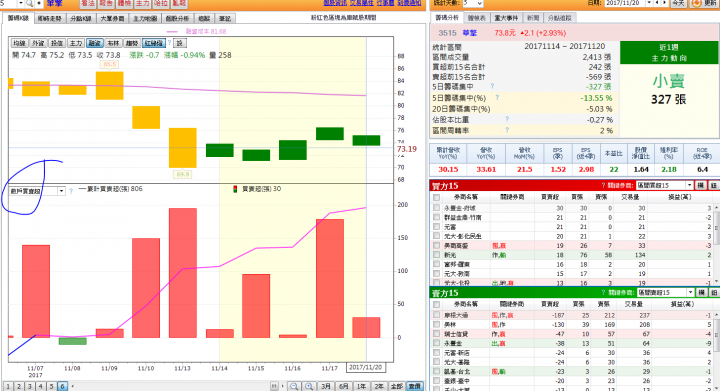Viewport: 720px width, 391px height.
Task: Click page button 1 below the chart
Action: 8,386
